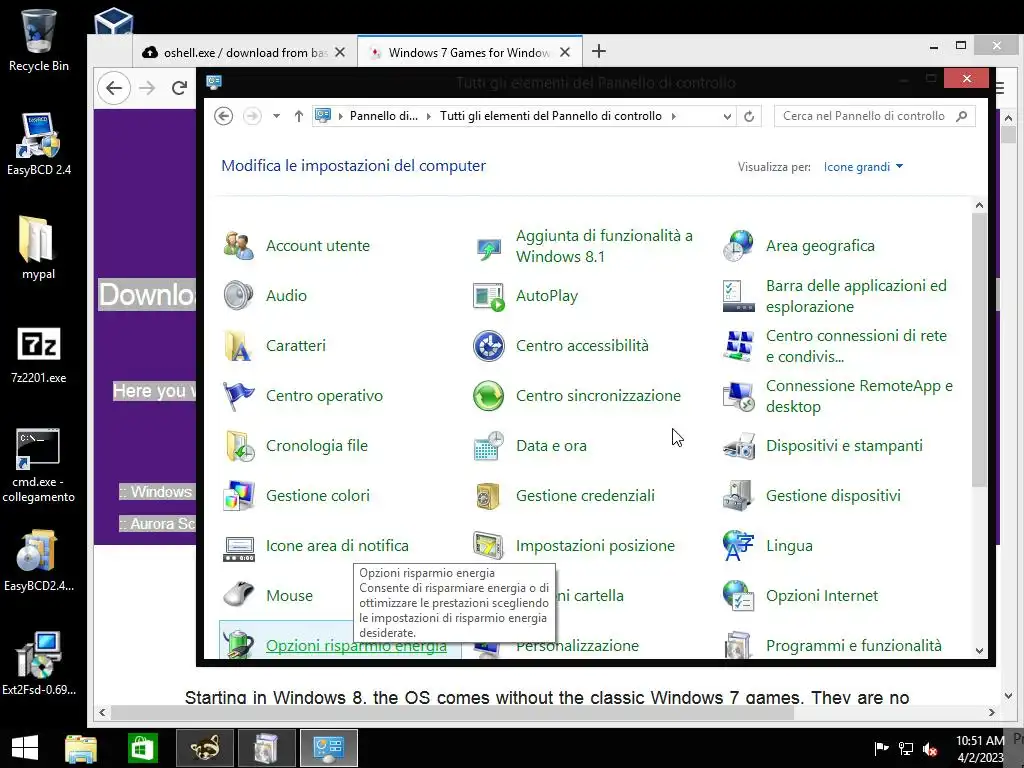Close the Windows 7 Games tab
This screenshot has width=1024, height=768.
pos(565,52)
